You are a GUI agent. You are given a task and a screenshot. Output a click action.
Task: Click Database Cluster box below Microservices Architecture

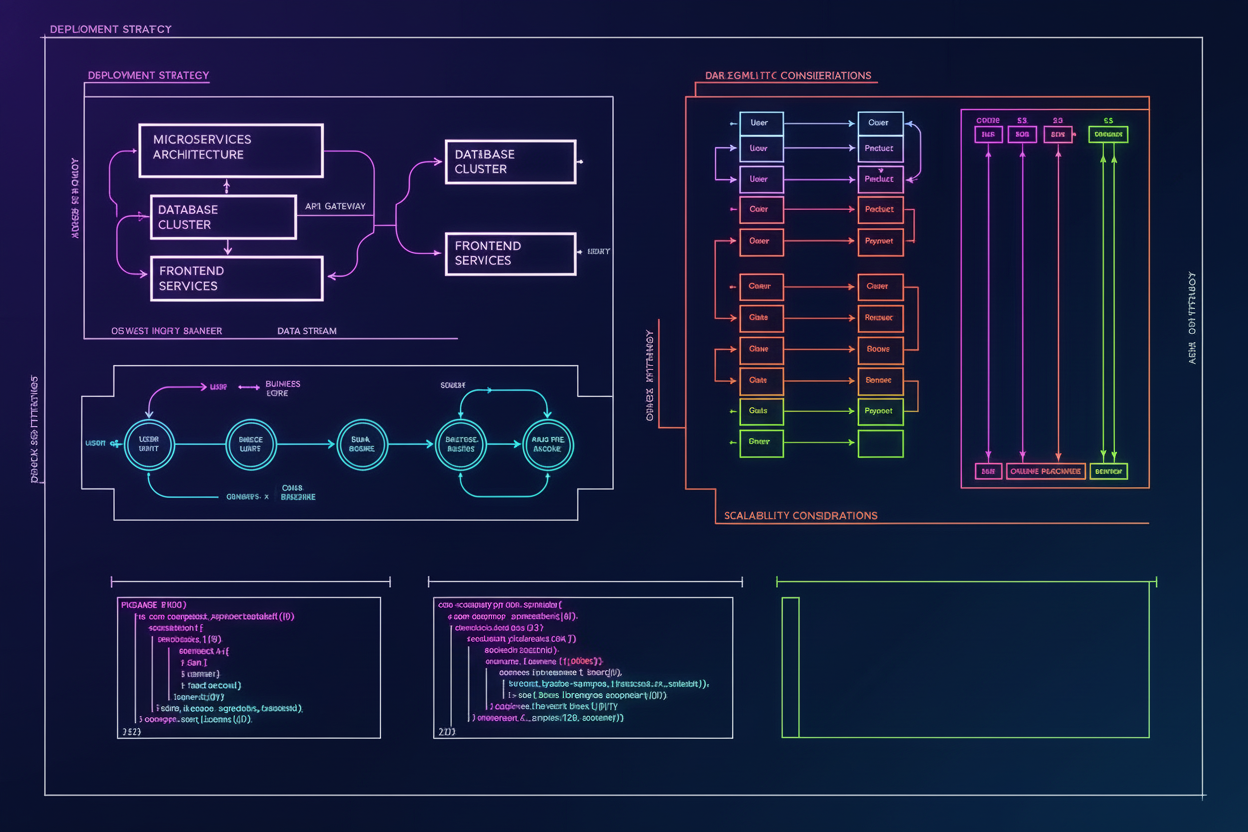(x=223, y=217)
